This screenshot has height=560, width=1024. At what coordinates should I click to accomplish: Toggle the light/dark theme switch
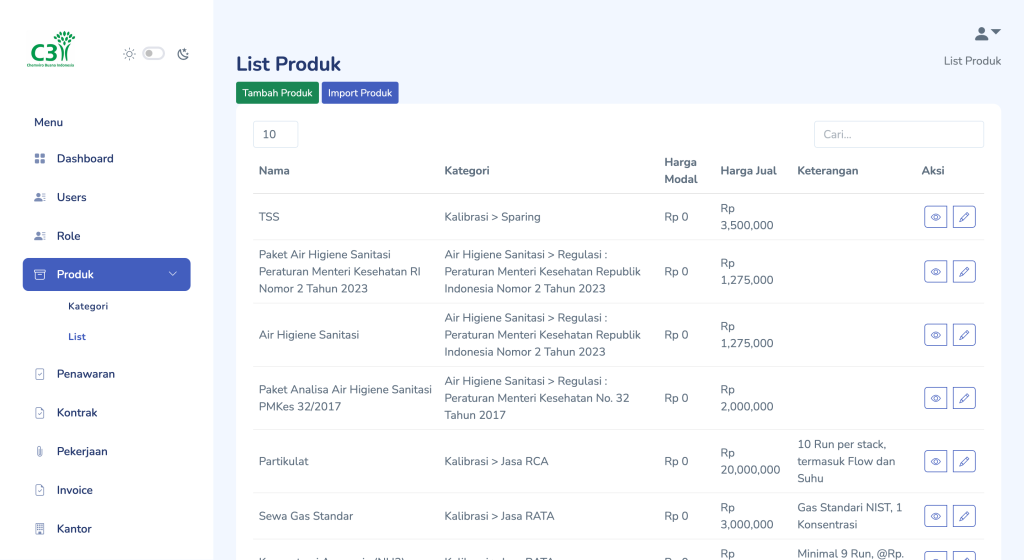[x=153, y=54]
